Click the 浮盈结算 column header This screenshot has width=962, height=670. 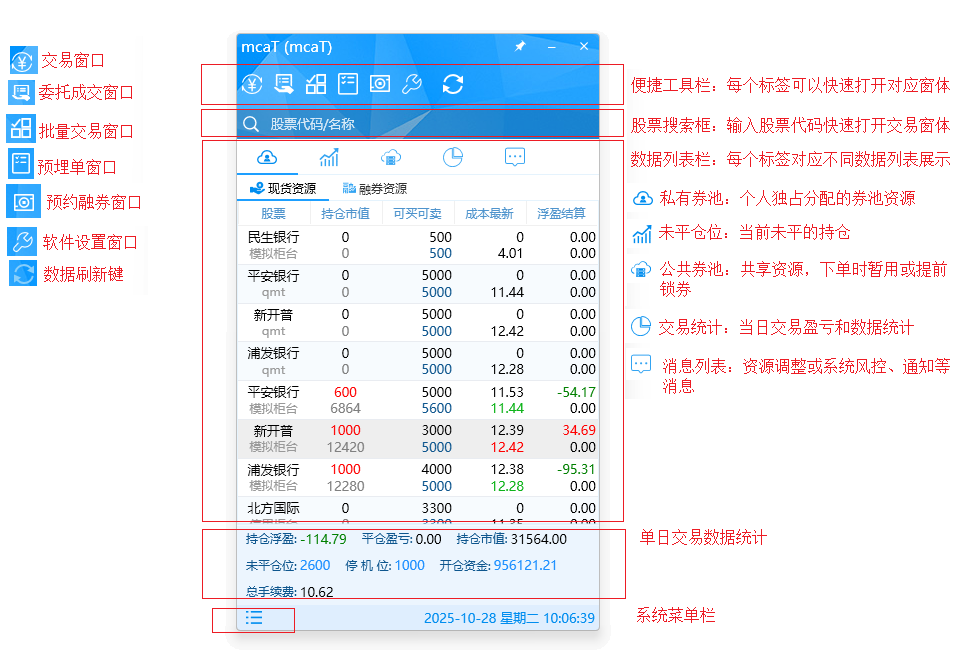(561, 213)
